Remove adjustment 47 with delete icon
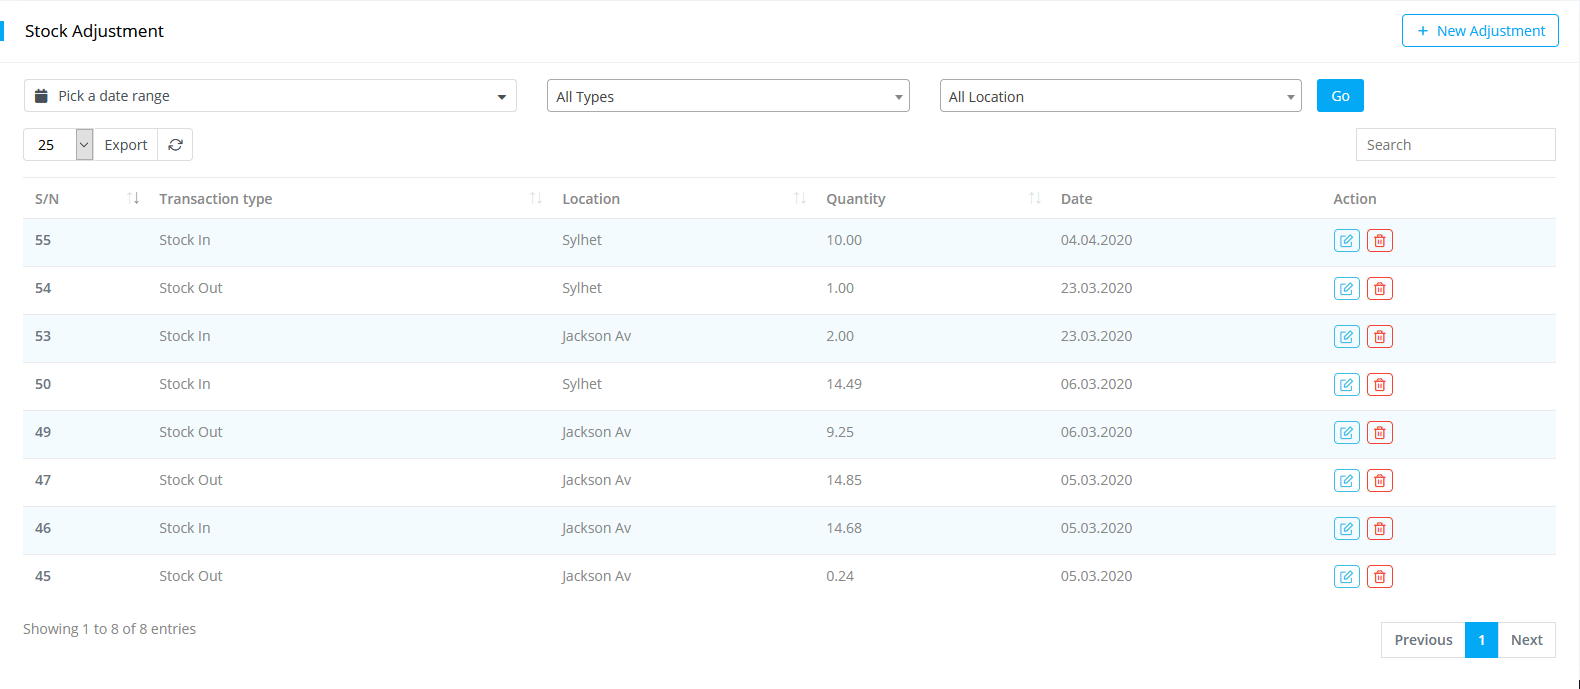1580x689 pixels. [x=1379, y=481]
